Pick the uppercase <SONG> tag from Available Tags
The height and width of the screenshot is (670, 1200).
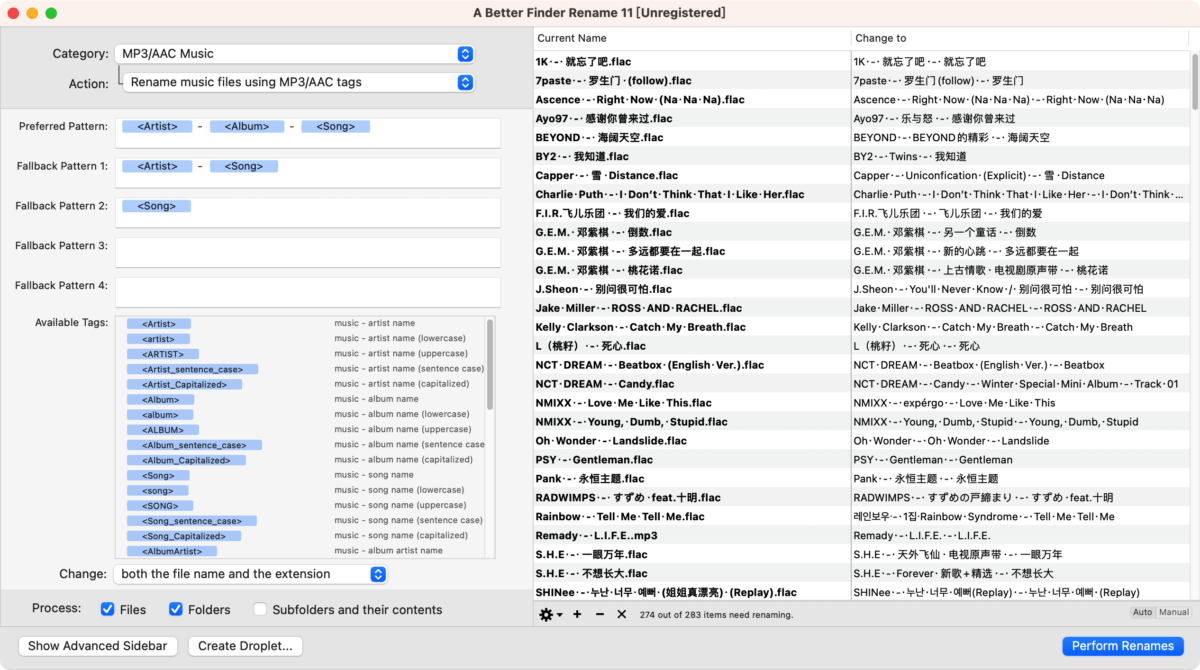click(161, 505)
